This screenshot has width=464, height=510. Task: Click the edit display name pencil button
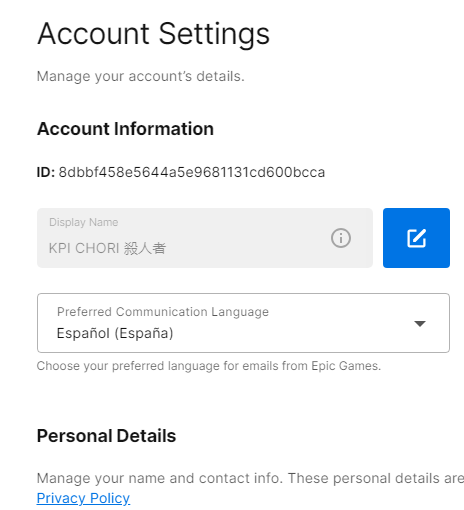point(416,238)
